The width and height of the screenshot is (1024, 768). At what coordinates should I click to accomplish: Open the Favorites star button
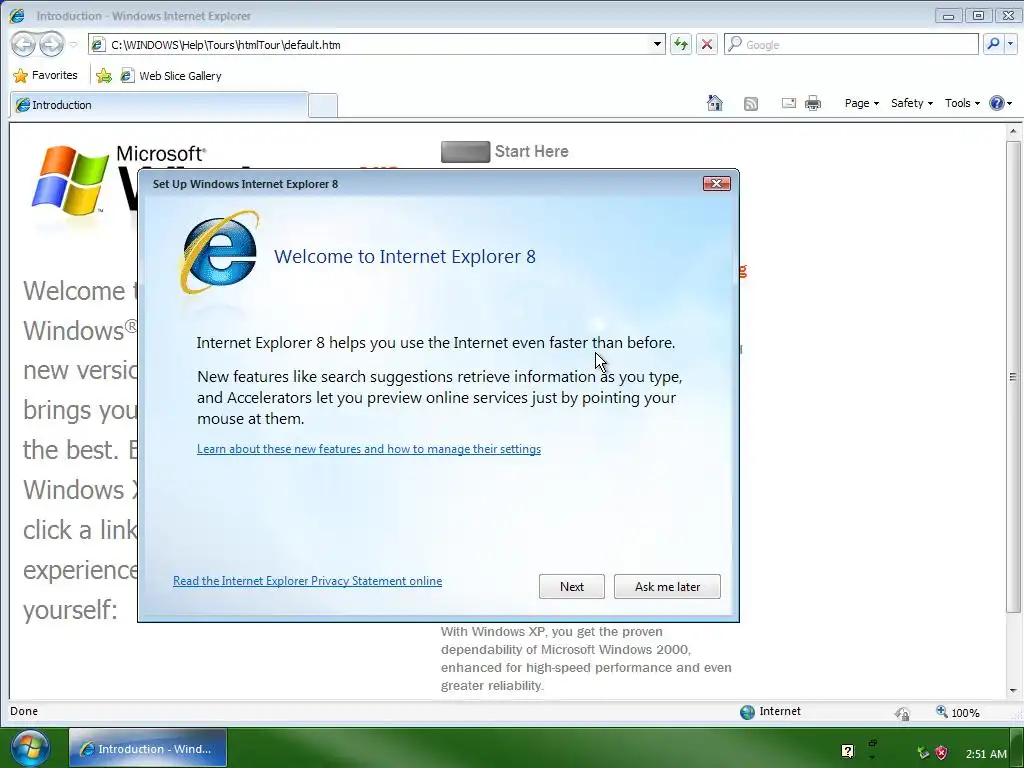[x=46, y=75]
